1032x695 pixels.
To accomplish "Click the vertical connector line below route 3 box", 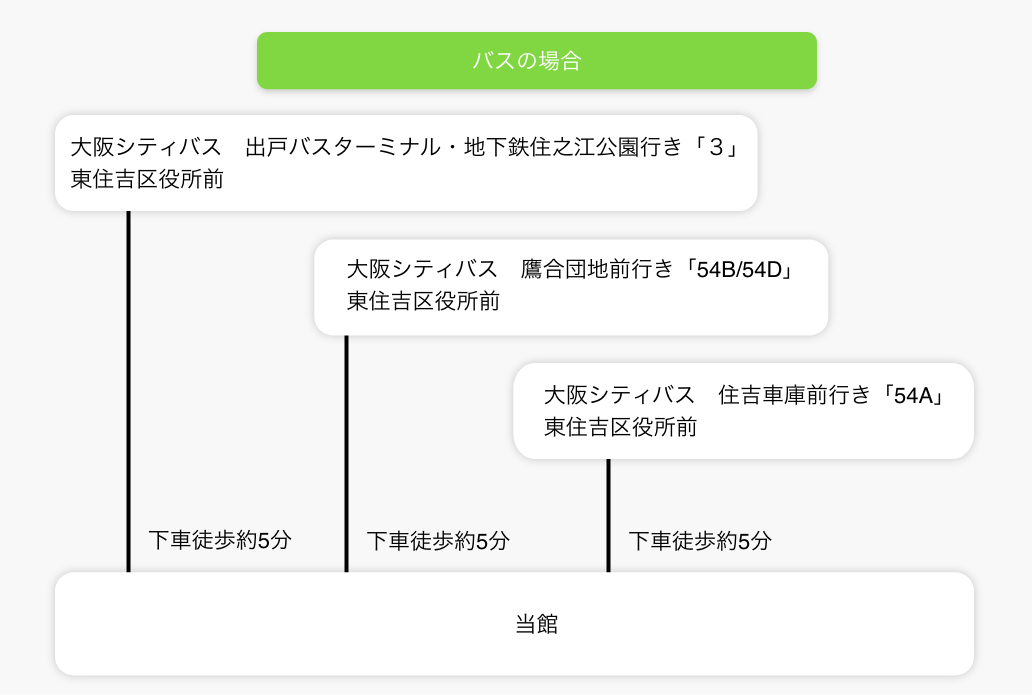I will click(128, 390).
